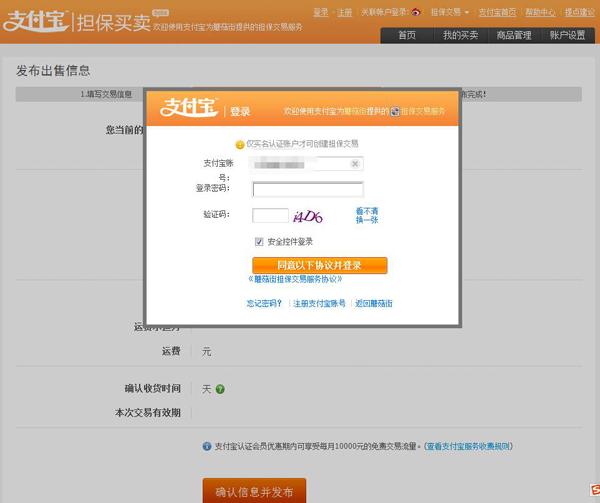Expand the 担保交易 dropdown in header
Image resolution: width=600 pixels, height=503 pixels.
[x=450, y=12]
